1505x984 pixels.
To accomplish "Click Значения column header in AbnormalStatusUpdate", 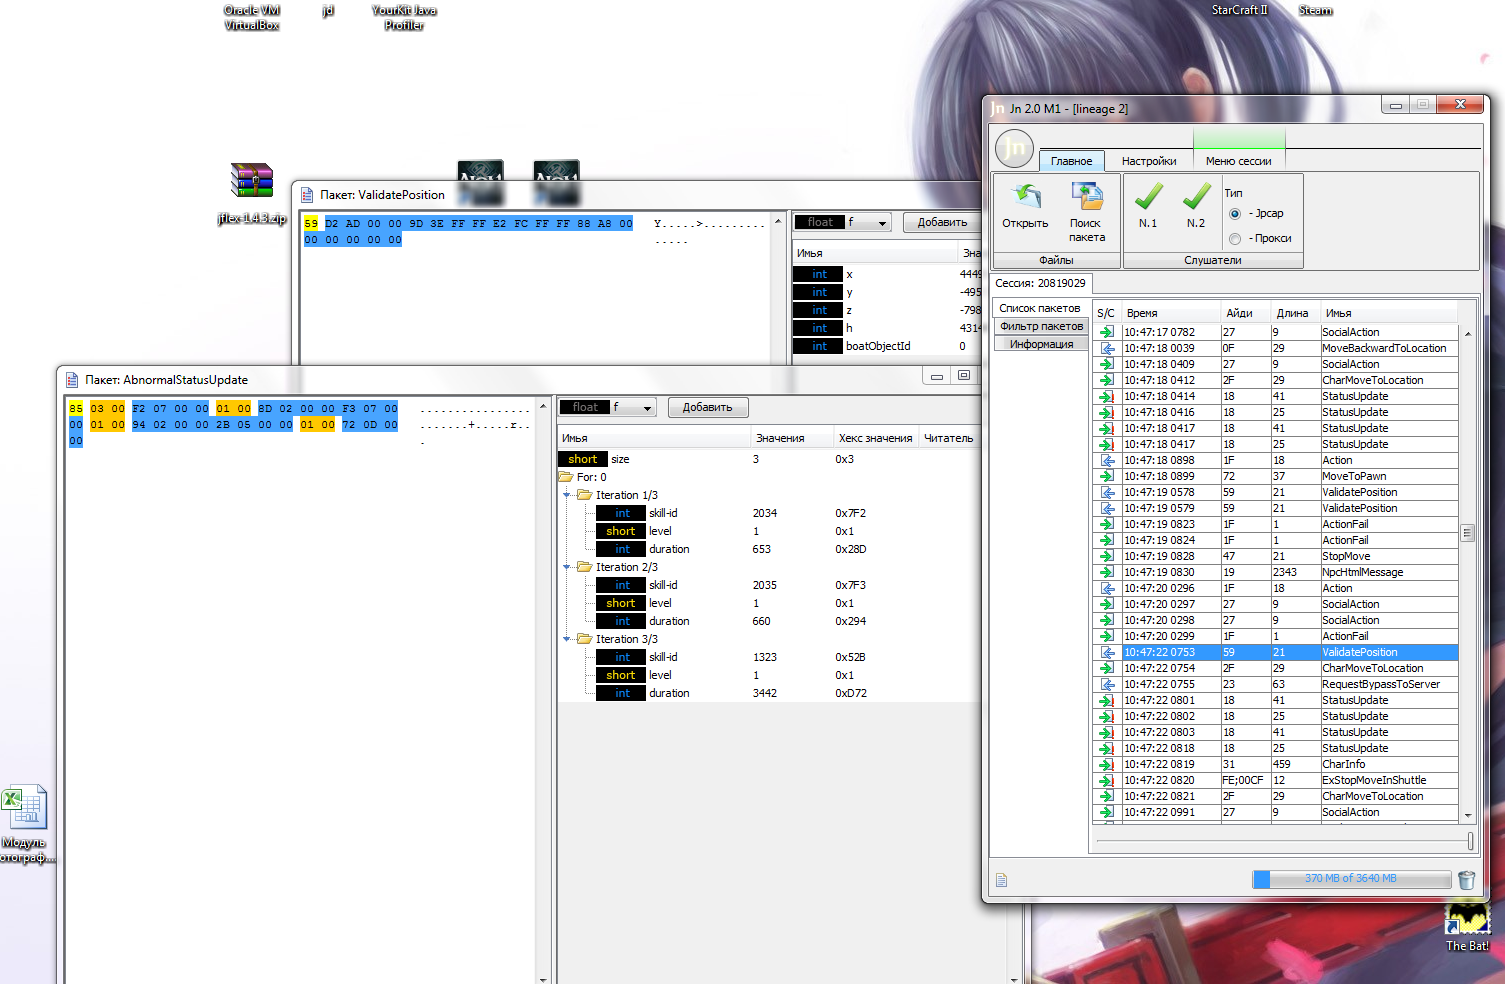I will point(792,438).
